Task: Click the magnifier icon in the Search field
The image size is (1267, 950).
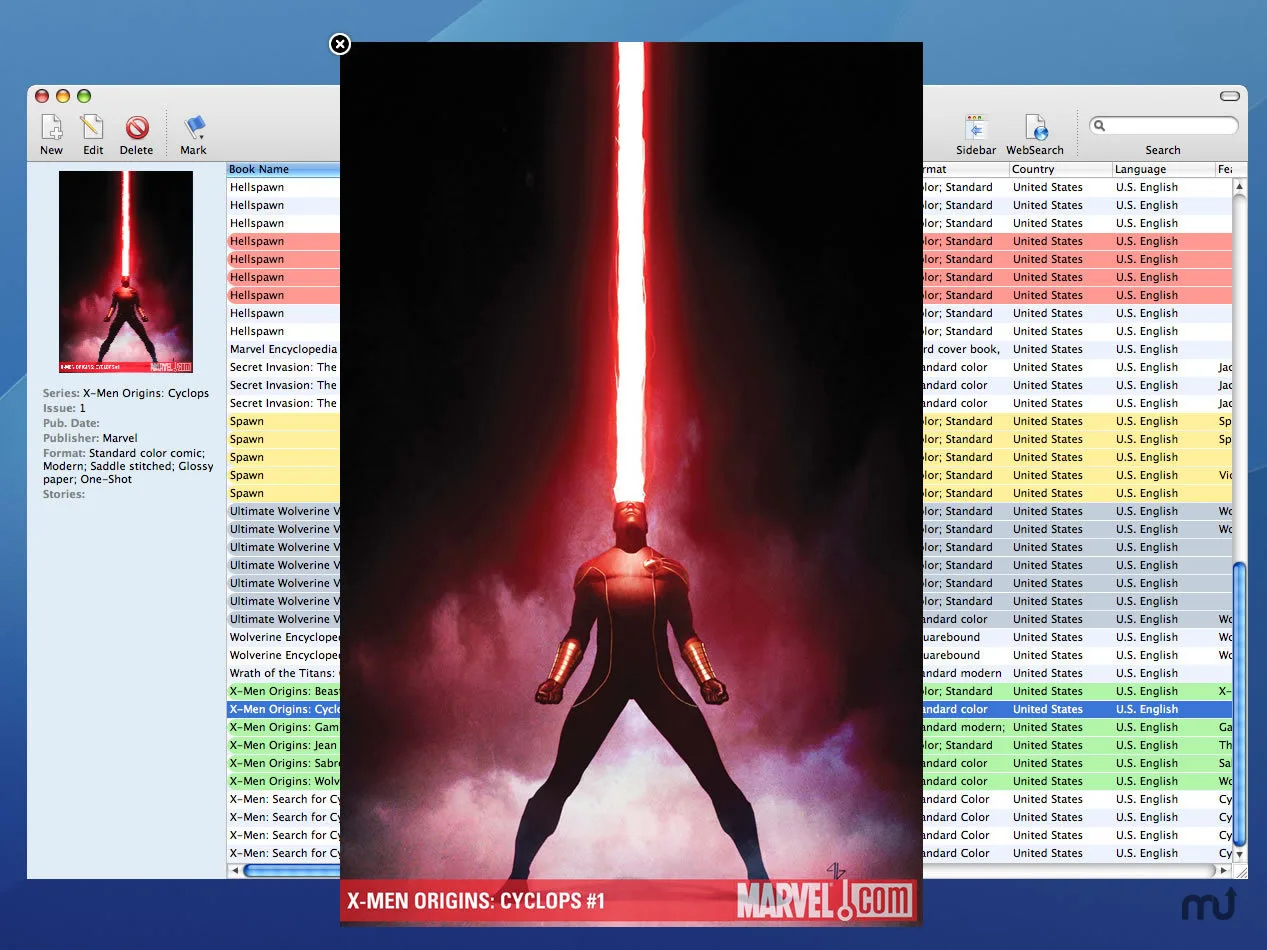Action: [1100, 126]
